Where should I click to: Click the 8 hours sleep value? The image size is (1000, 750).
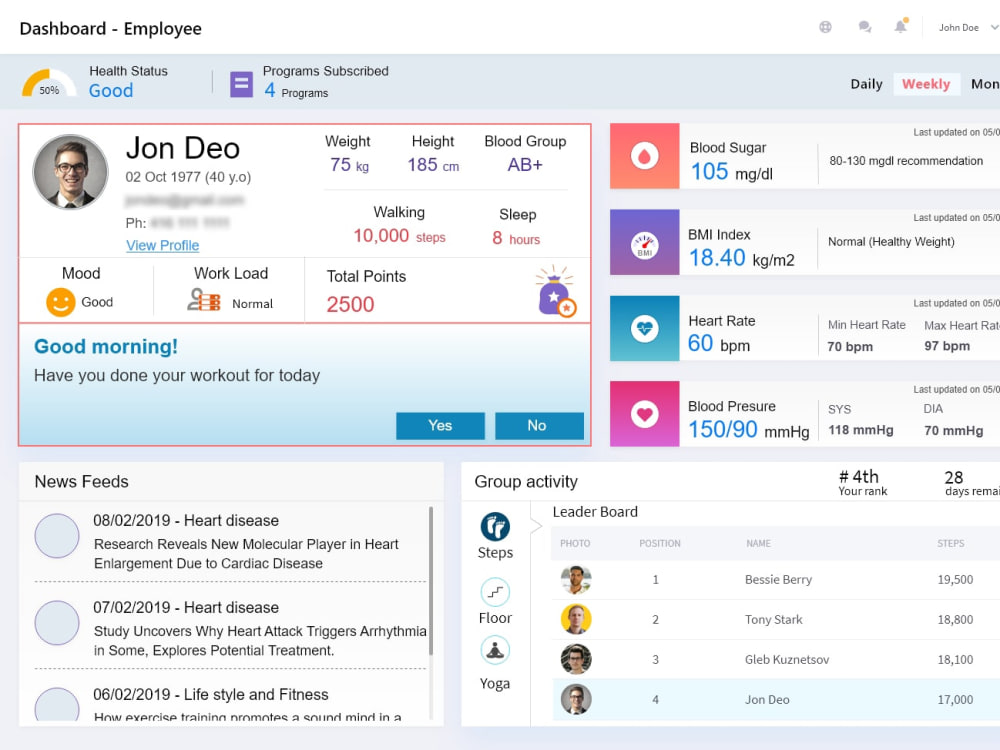[x=516, y=239]
